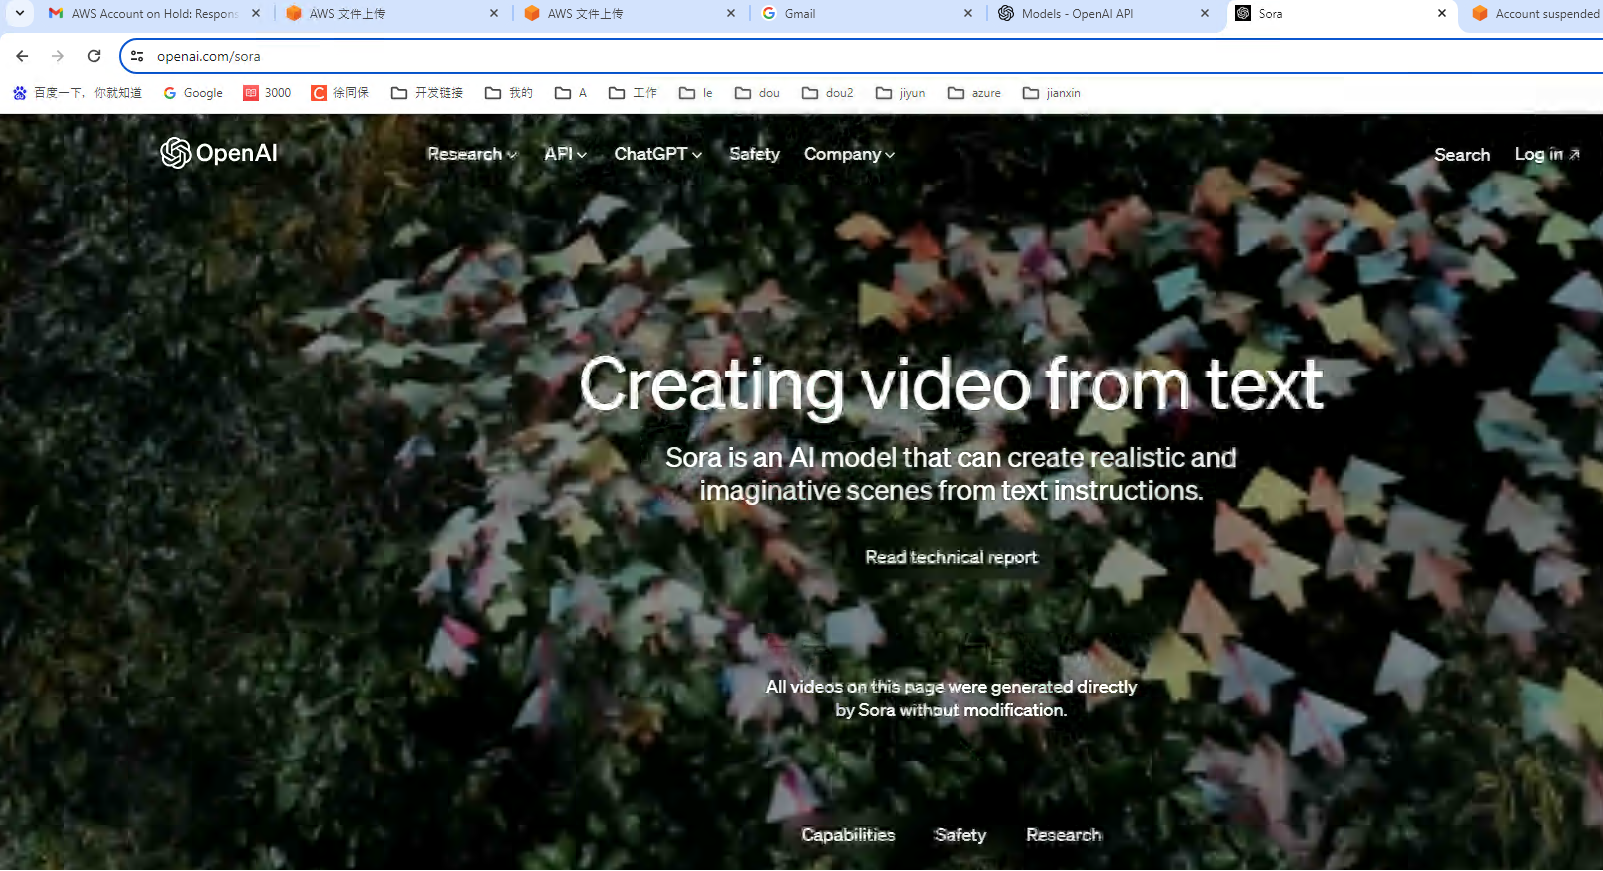1603x871 pixels.
Task: Jump to Capabilities section
Action: (848, 835)
